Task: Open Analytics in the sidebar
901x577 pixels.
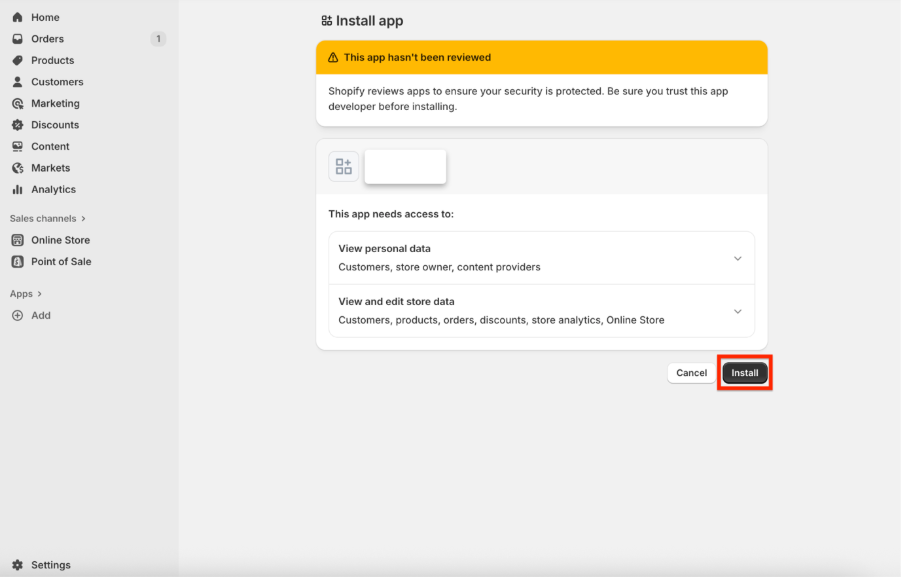Action: pos(53,189)
